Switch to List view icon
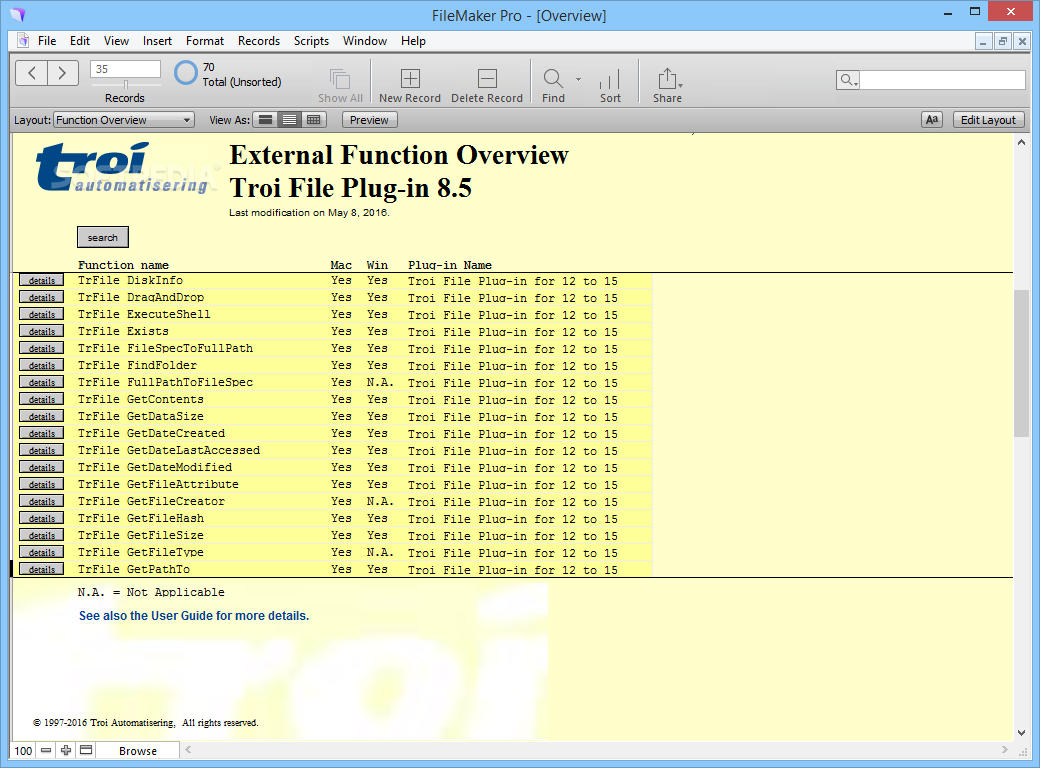 click(289, 120)
